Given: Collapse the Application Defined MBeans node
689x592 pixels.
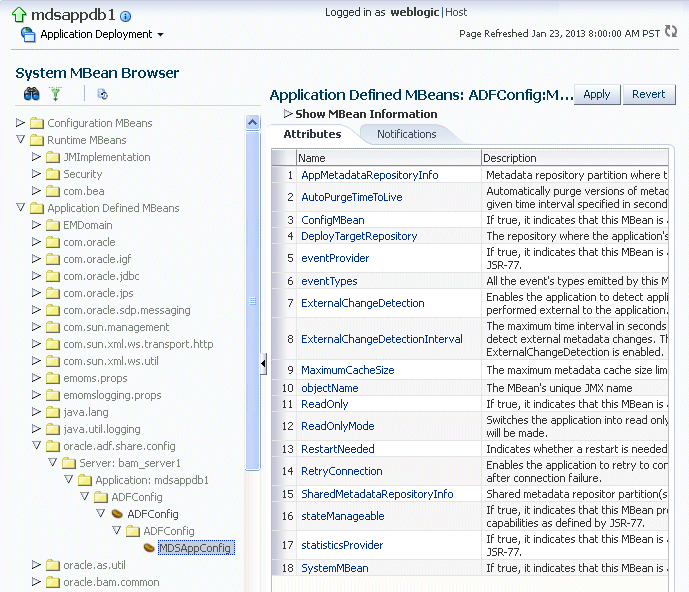Looking at the screenshot, I should 20,207.
